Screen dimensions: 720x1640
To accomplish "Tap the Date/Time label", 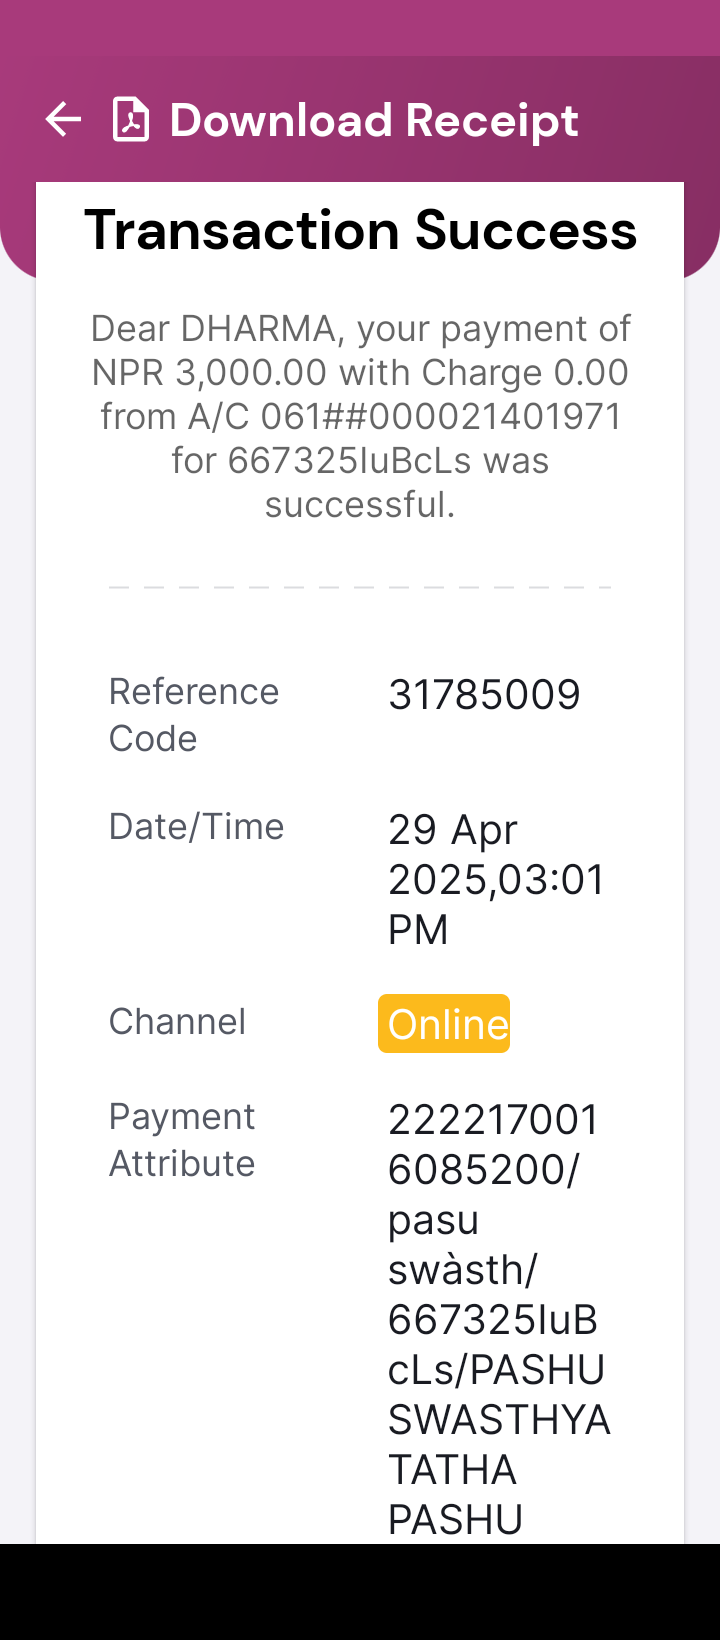I will (196, 827).
